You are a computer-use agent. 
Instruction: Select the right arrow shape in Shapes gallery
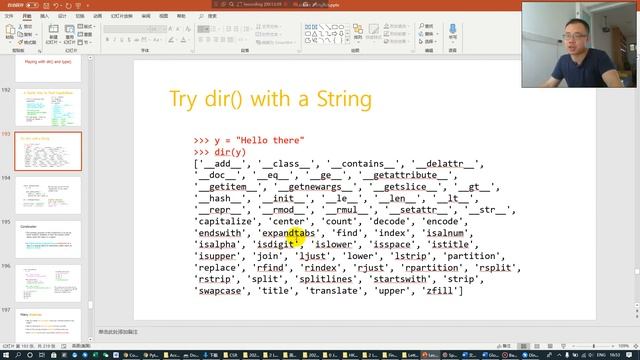(335, 34)
